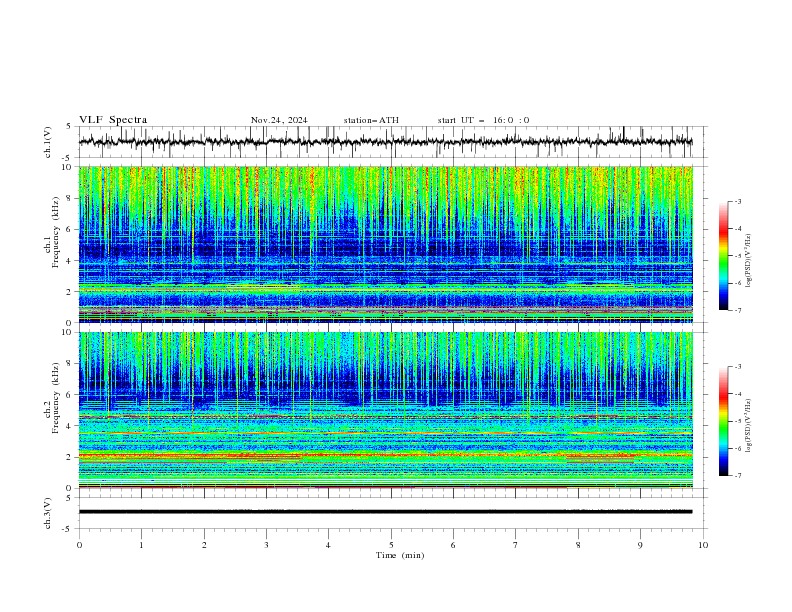Click the '-3' tick on the upper colorbar

738,201
